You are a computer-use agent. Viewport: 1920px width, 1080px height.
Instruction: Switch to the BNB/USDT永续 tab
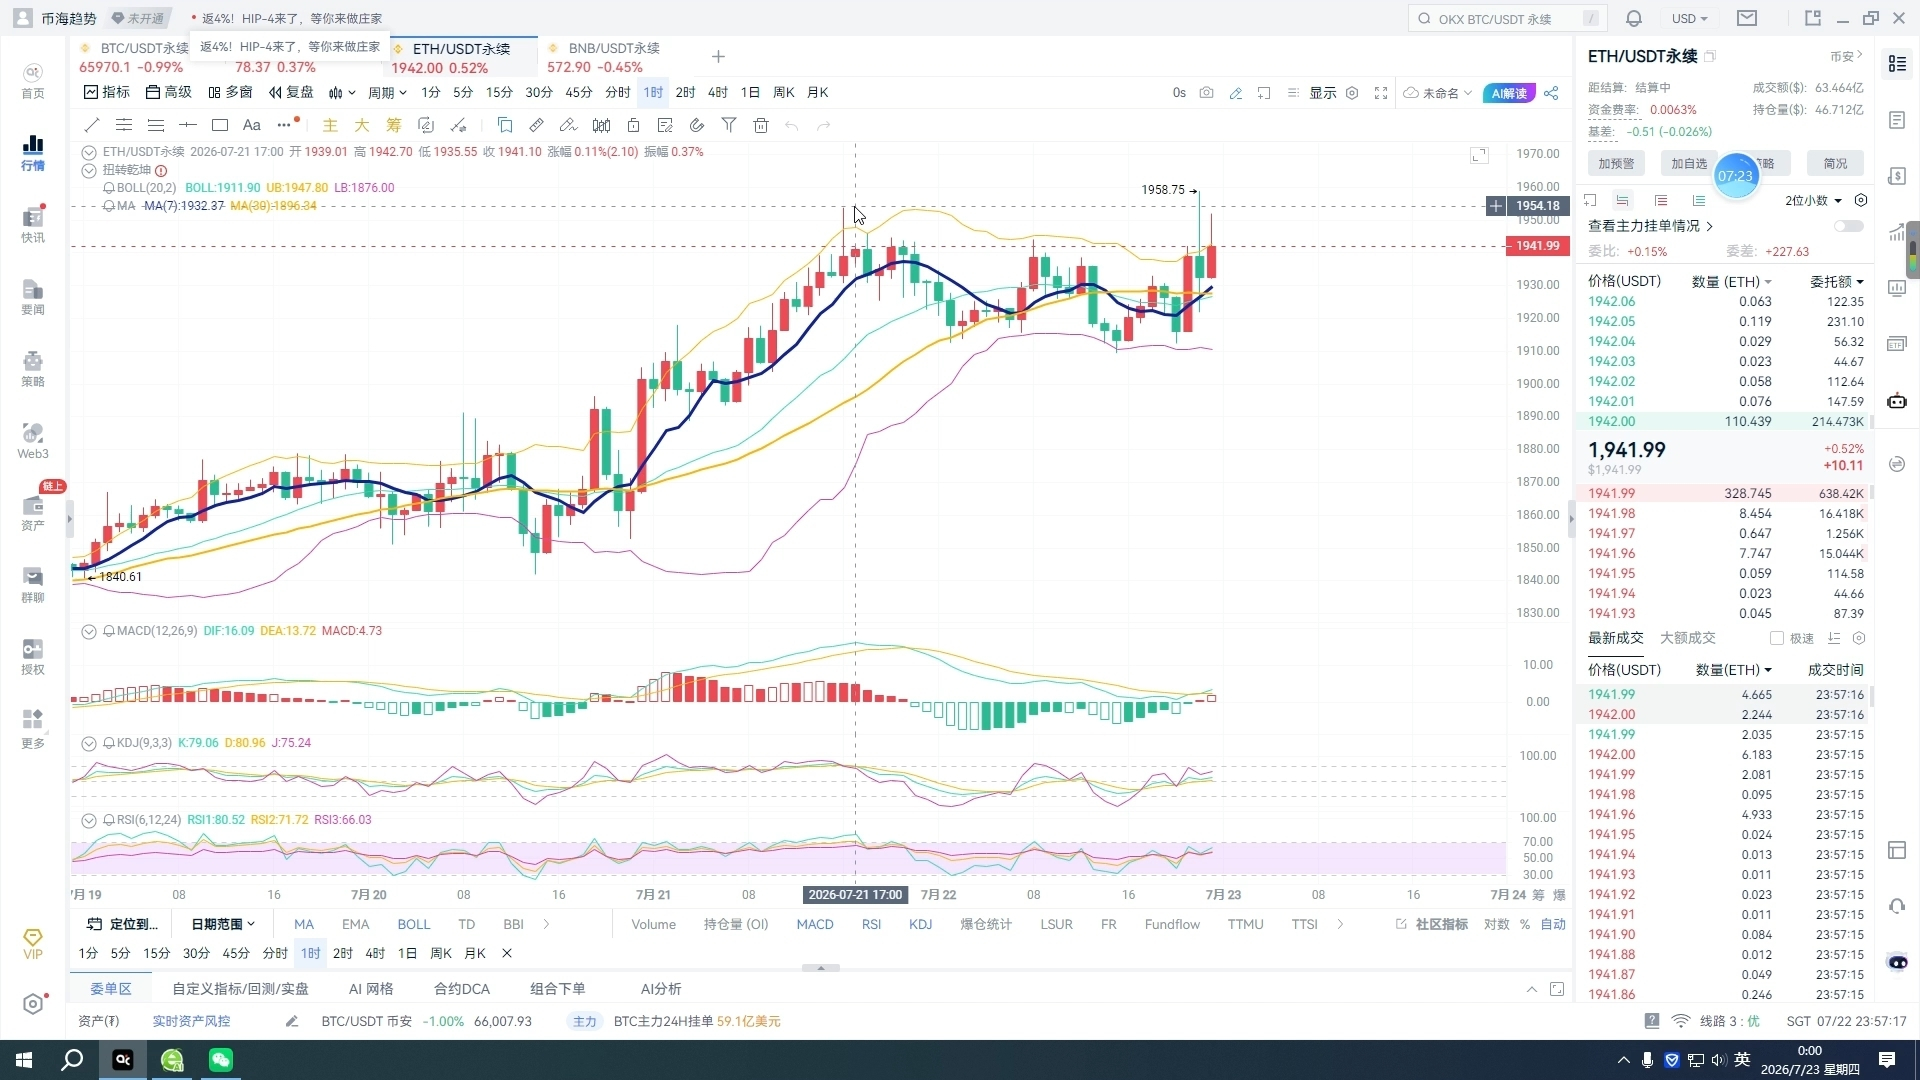(614, 48)
